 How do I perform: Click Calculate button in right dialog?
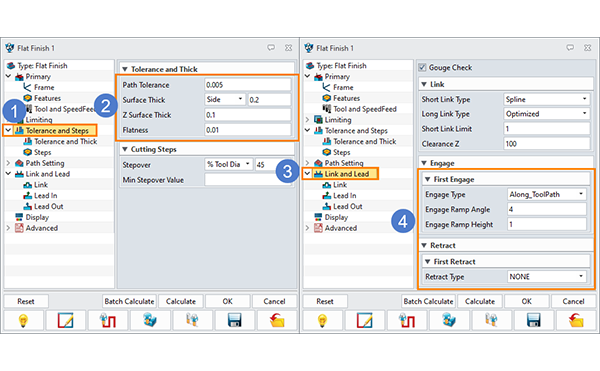480,301
